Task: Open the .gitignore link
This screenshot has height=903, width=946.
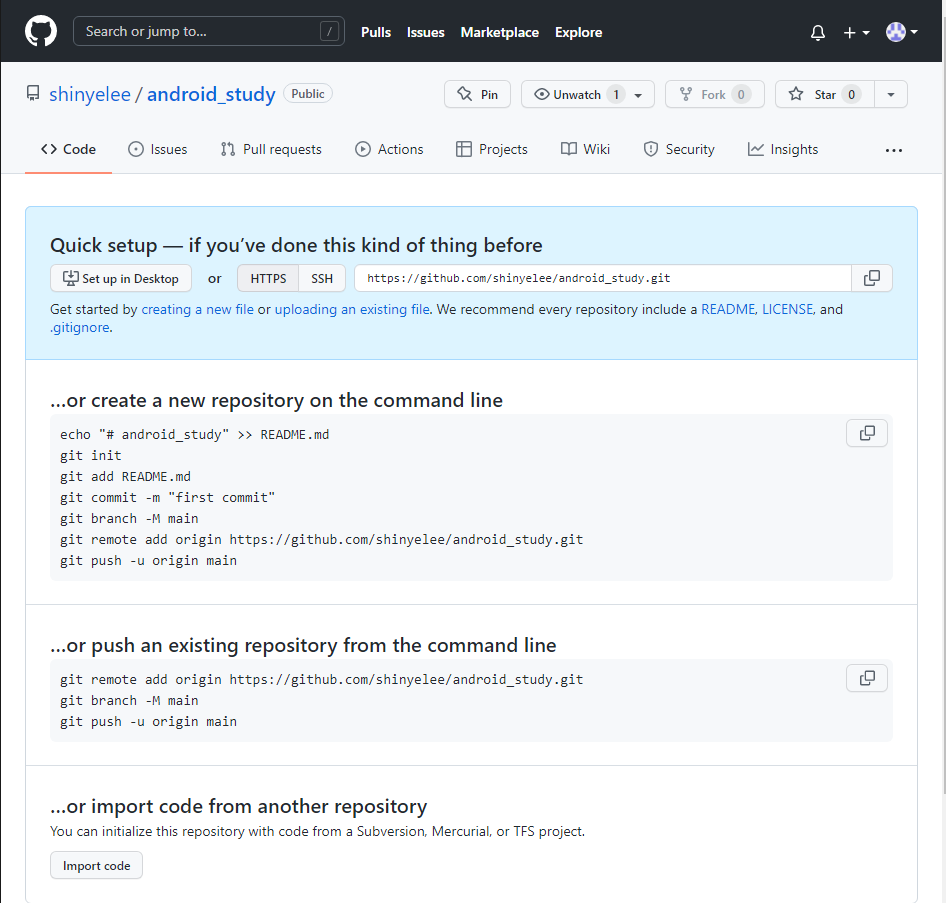Action: (80, 328)
